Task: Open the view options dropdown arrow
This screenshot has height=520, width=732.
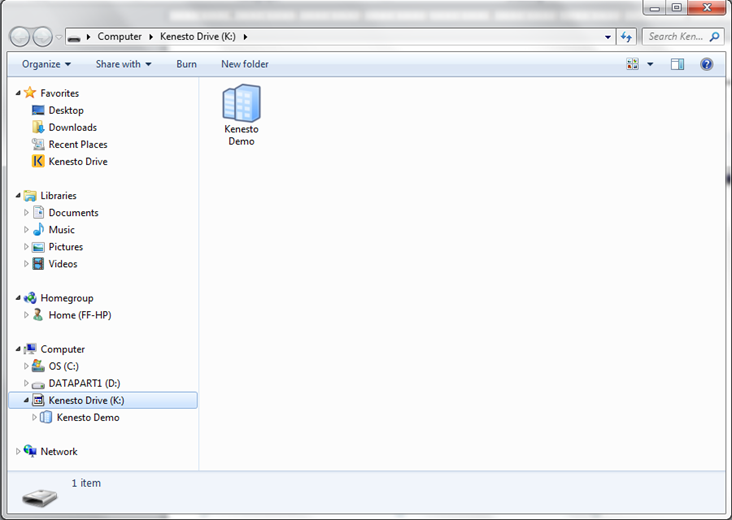Action: pyautogui.click(x=650, y=64)
